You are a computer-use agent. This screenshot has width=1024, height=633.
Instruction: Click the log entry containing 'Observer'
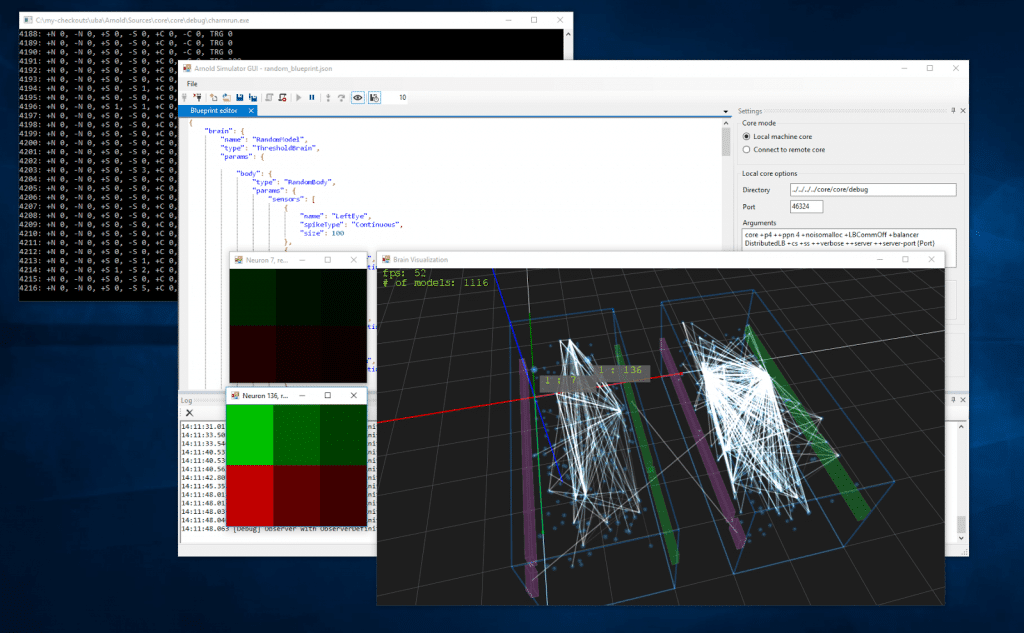click(279, 528)
